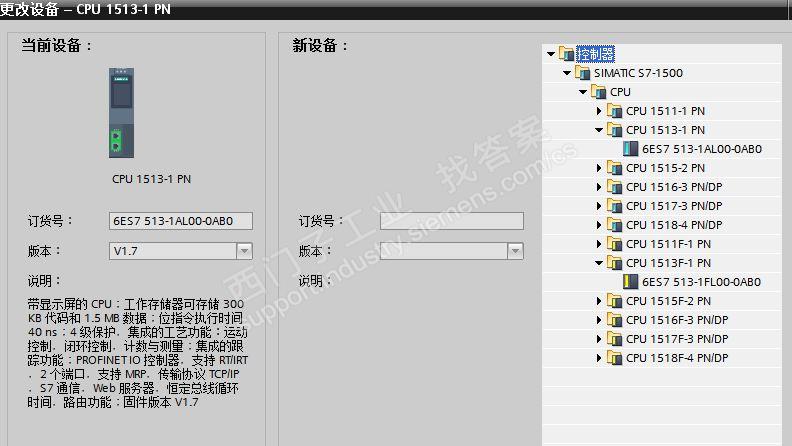Screen dimensions: 792x446
Task: Expand the CPU 1516-3 PN/DP node
Action: (x=599, y=187)
